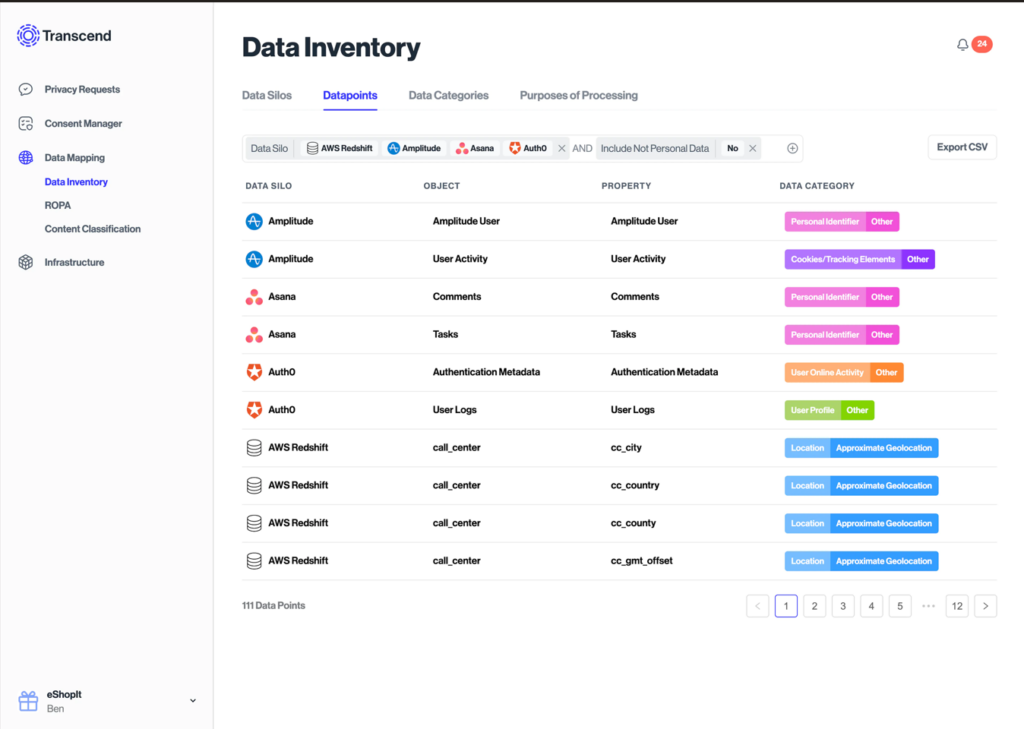Click the Auth0 icon beside User Logs
The image size is (1024, 729).
tap(253, 409)
